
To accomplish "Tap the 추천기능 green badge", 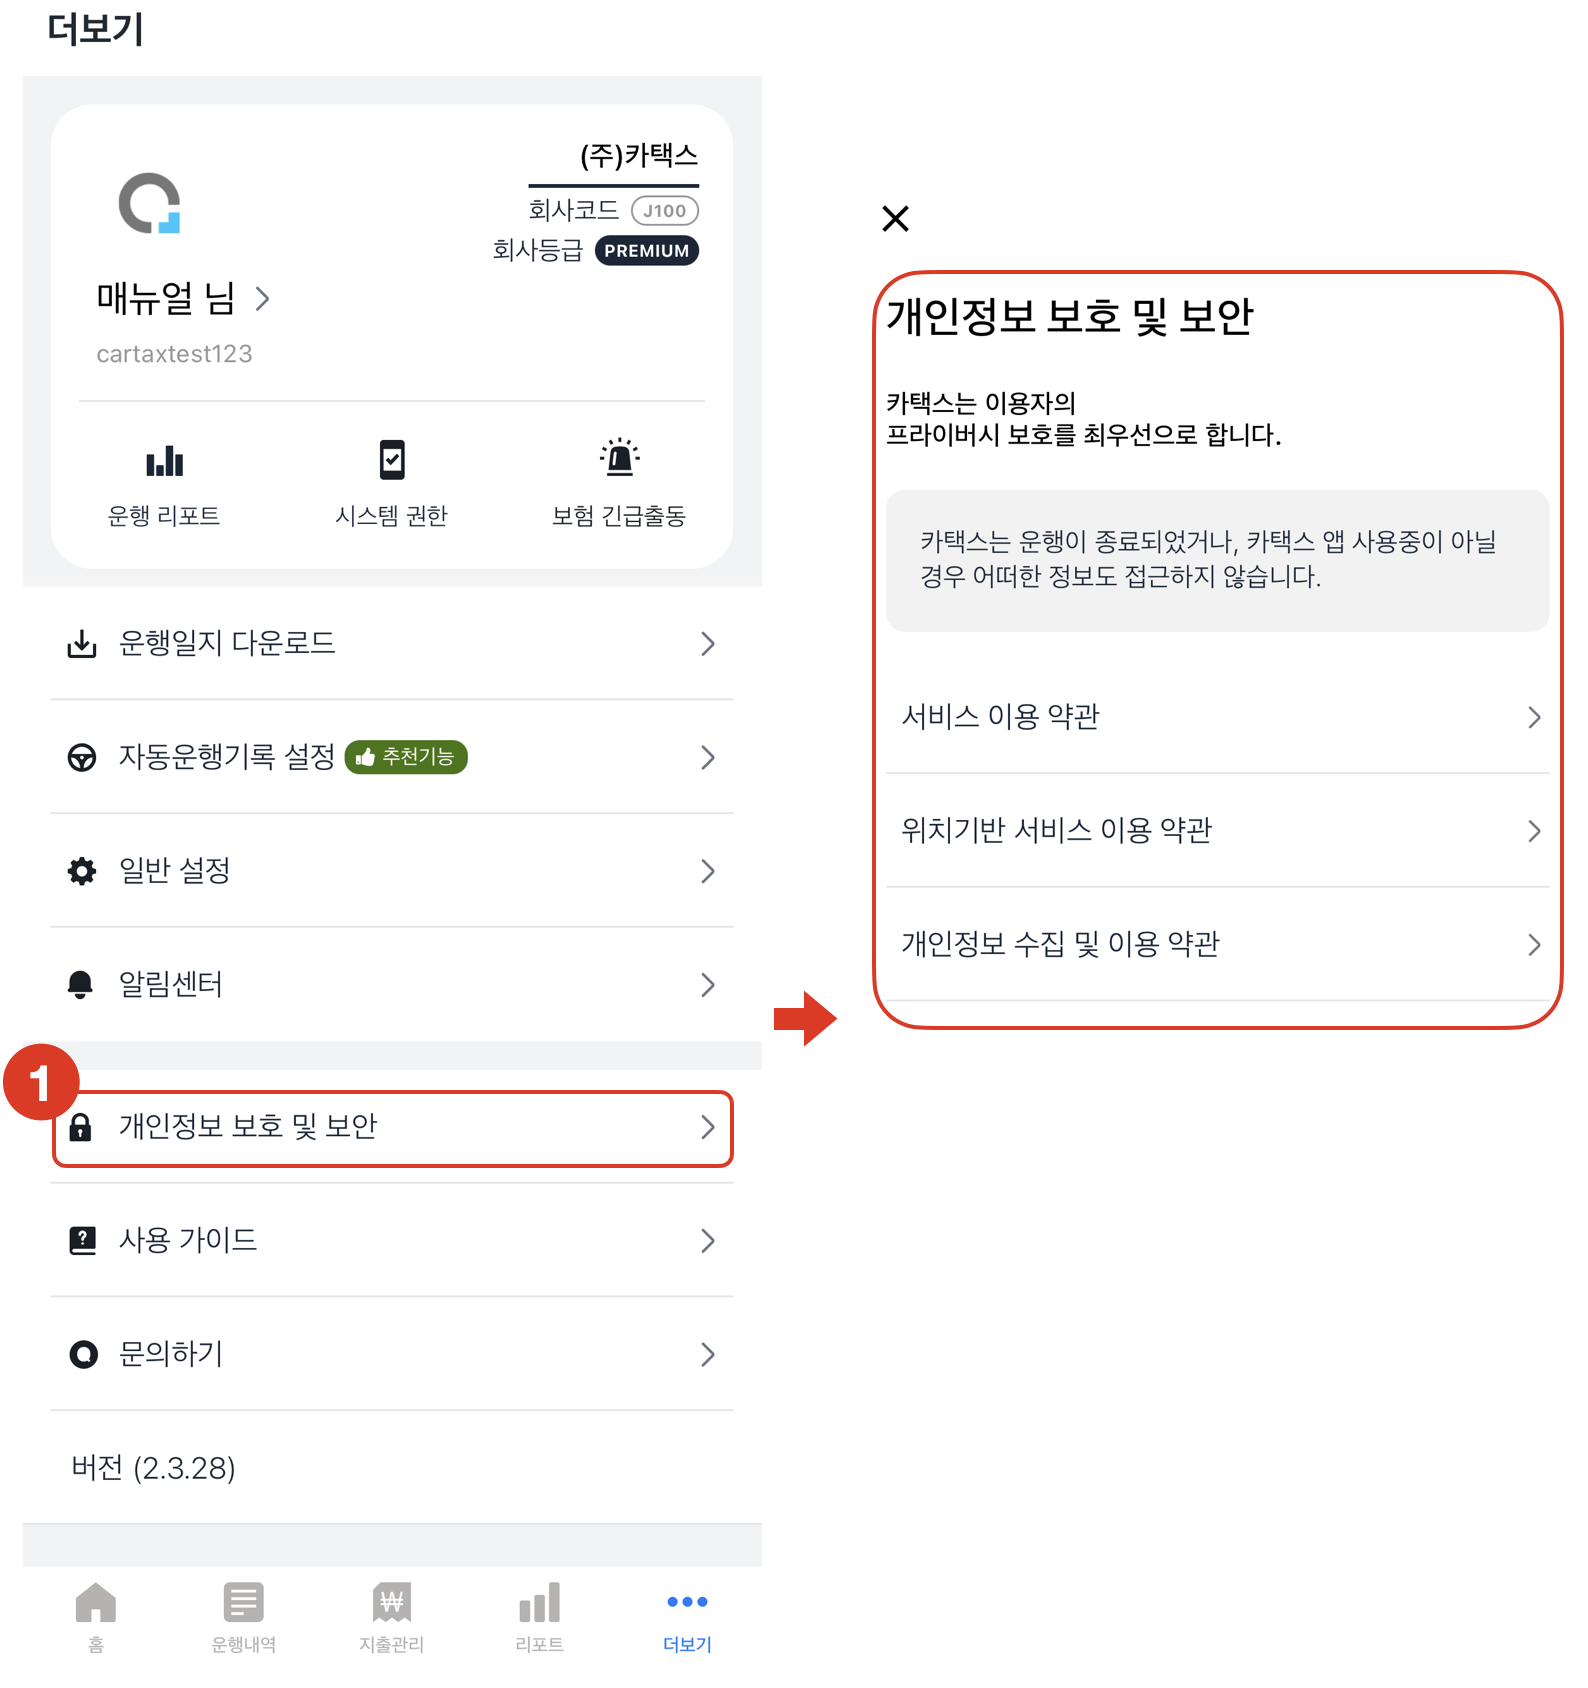I will coord(406,757).
